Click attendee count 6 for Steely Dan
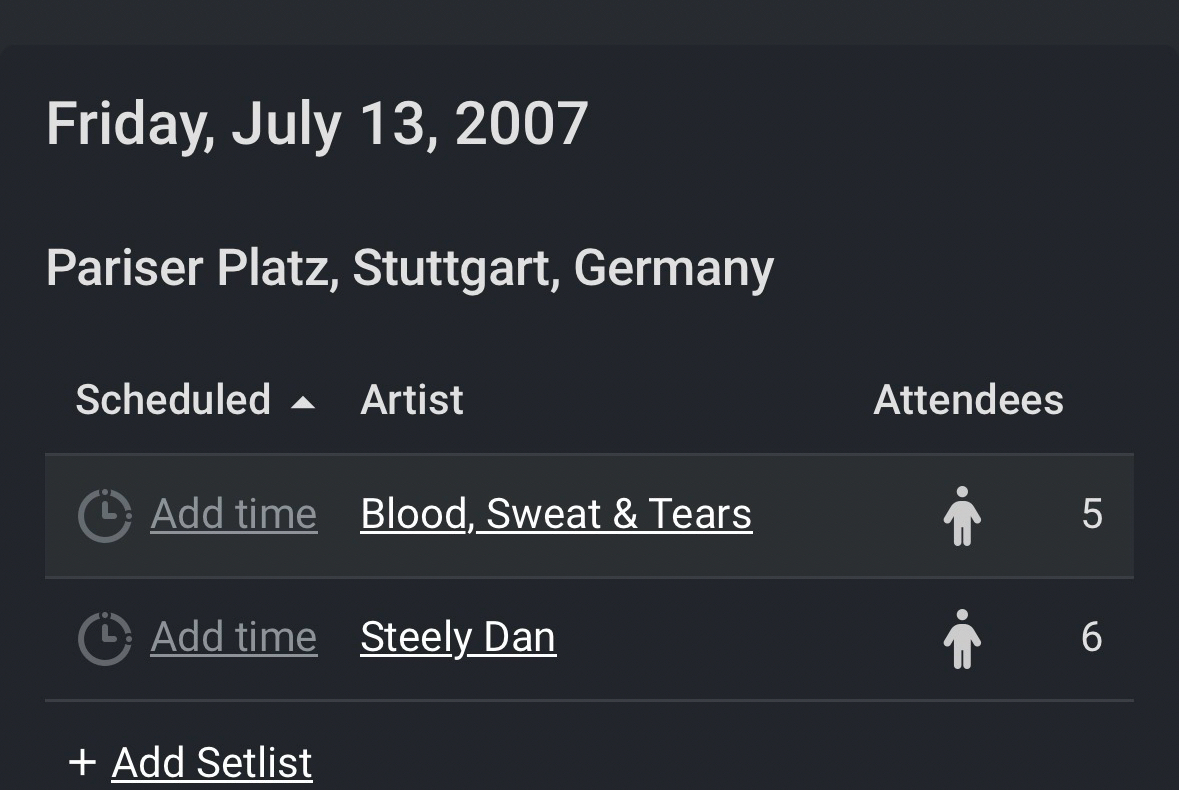1179x790 pixels. tap(1091, 637)
